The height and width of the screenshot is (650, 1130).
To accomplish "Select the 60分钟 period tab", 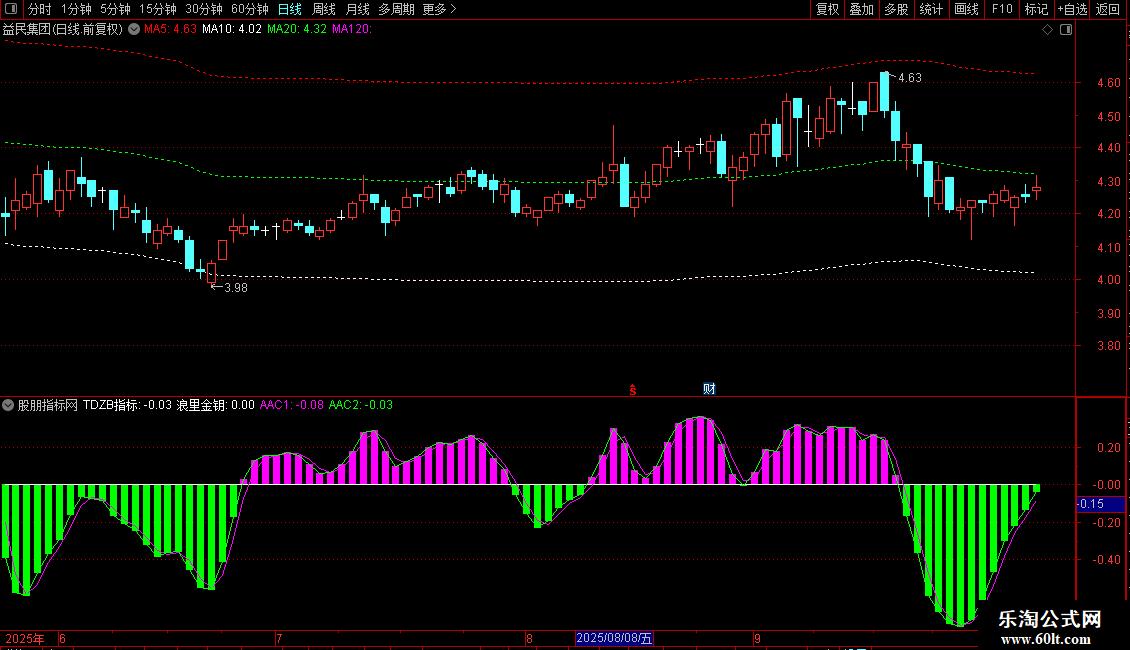I will coord(250,9).
